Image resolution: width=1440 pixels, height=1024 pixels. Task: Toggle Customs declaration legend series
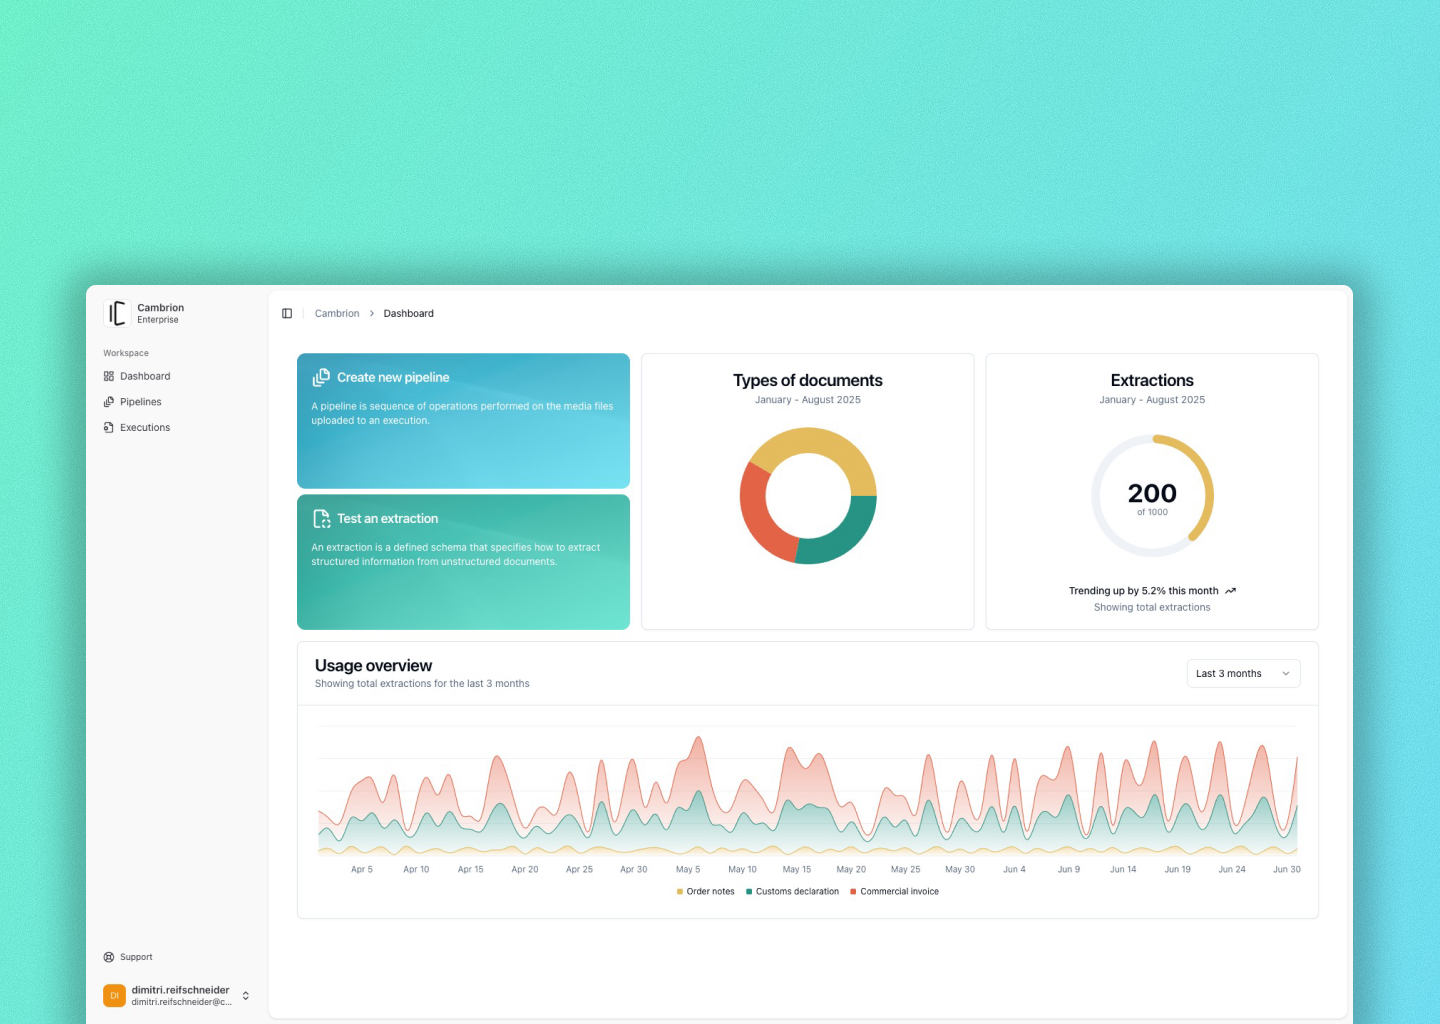[792, 892]
